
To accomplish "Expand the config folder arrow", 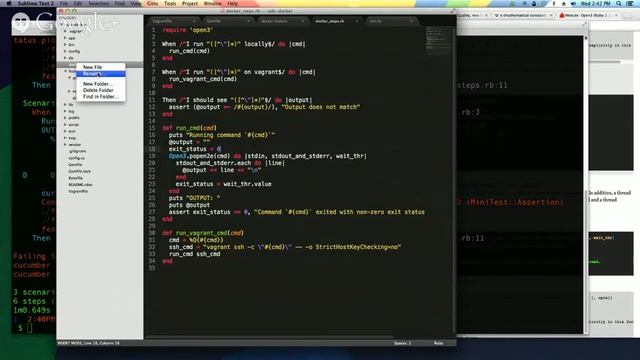I will click(65, 51).
